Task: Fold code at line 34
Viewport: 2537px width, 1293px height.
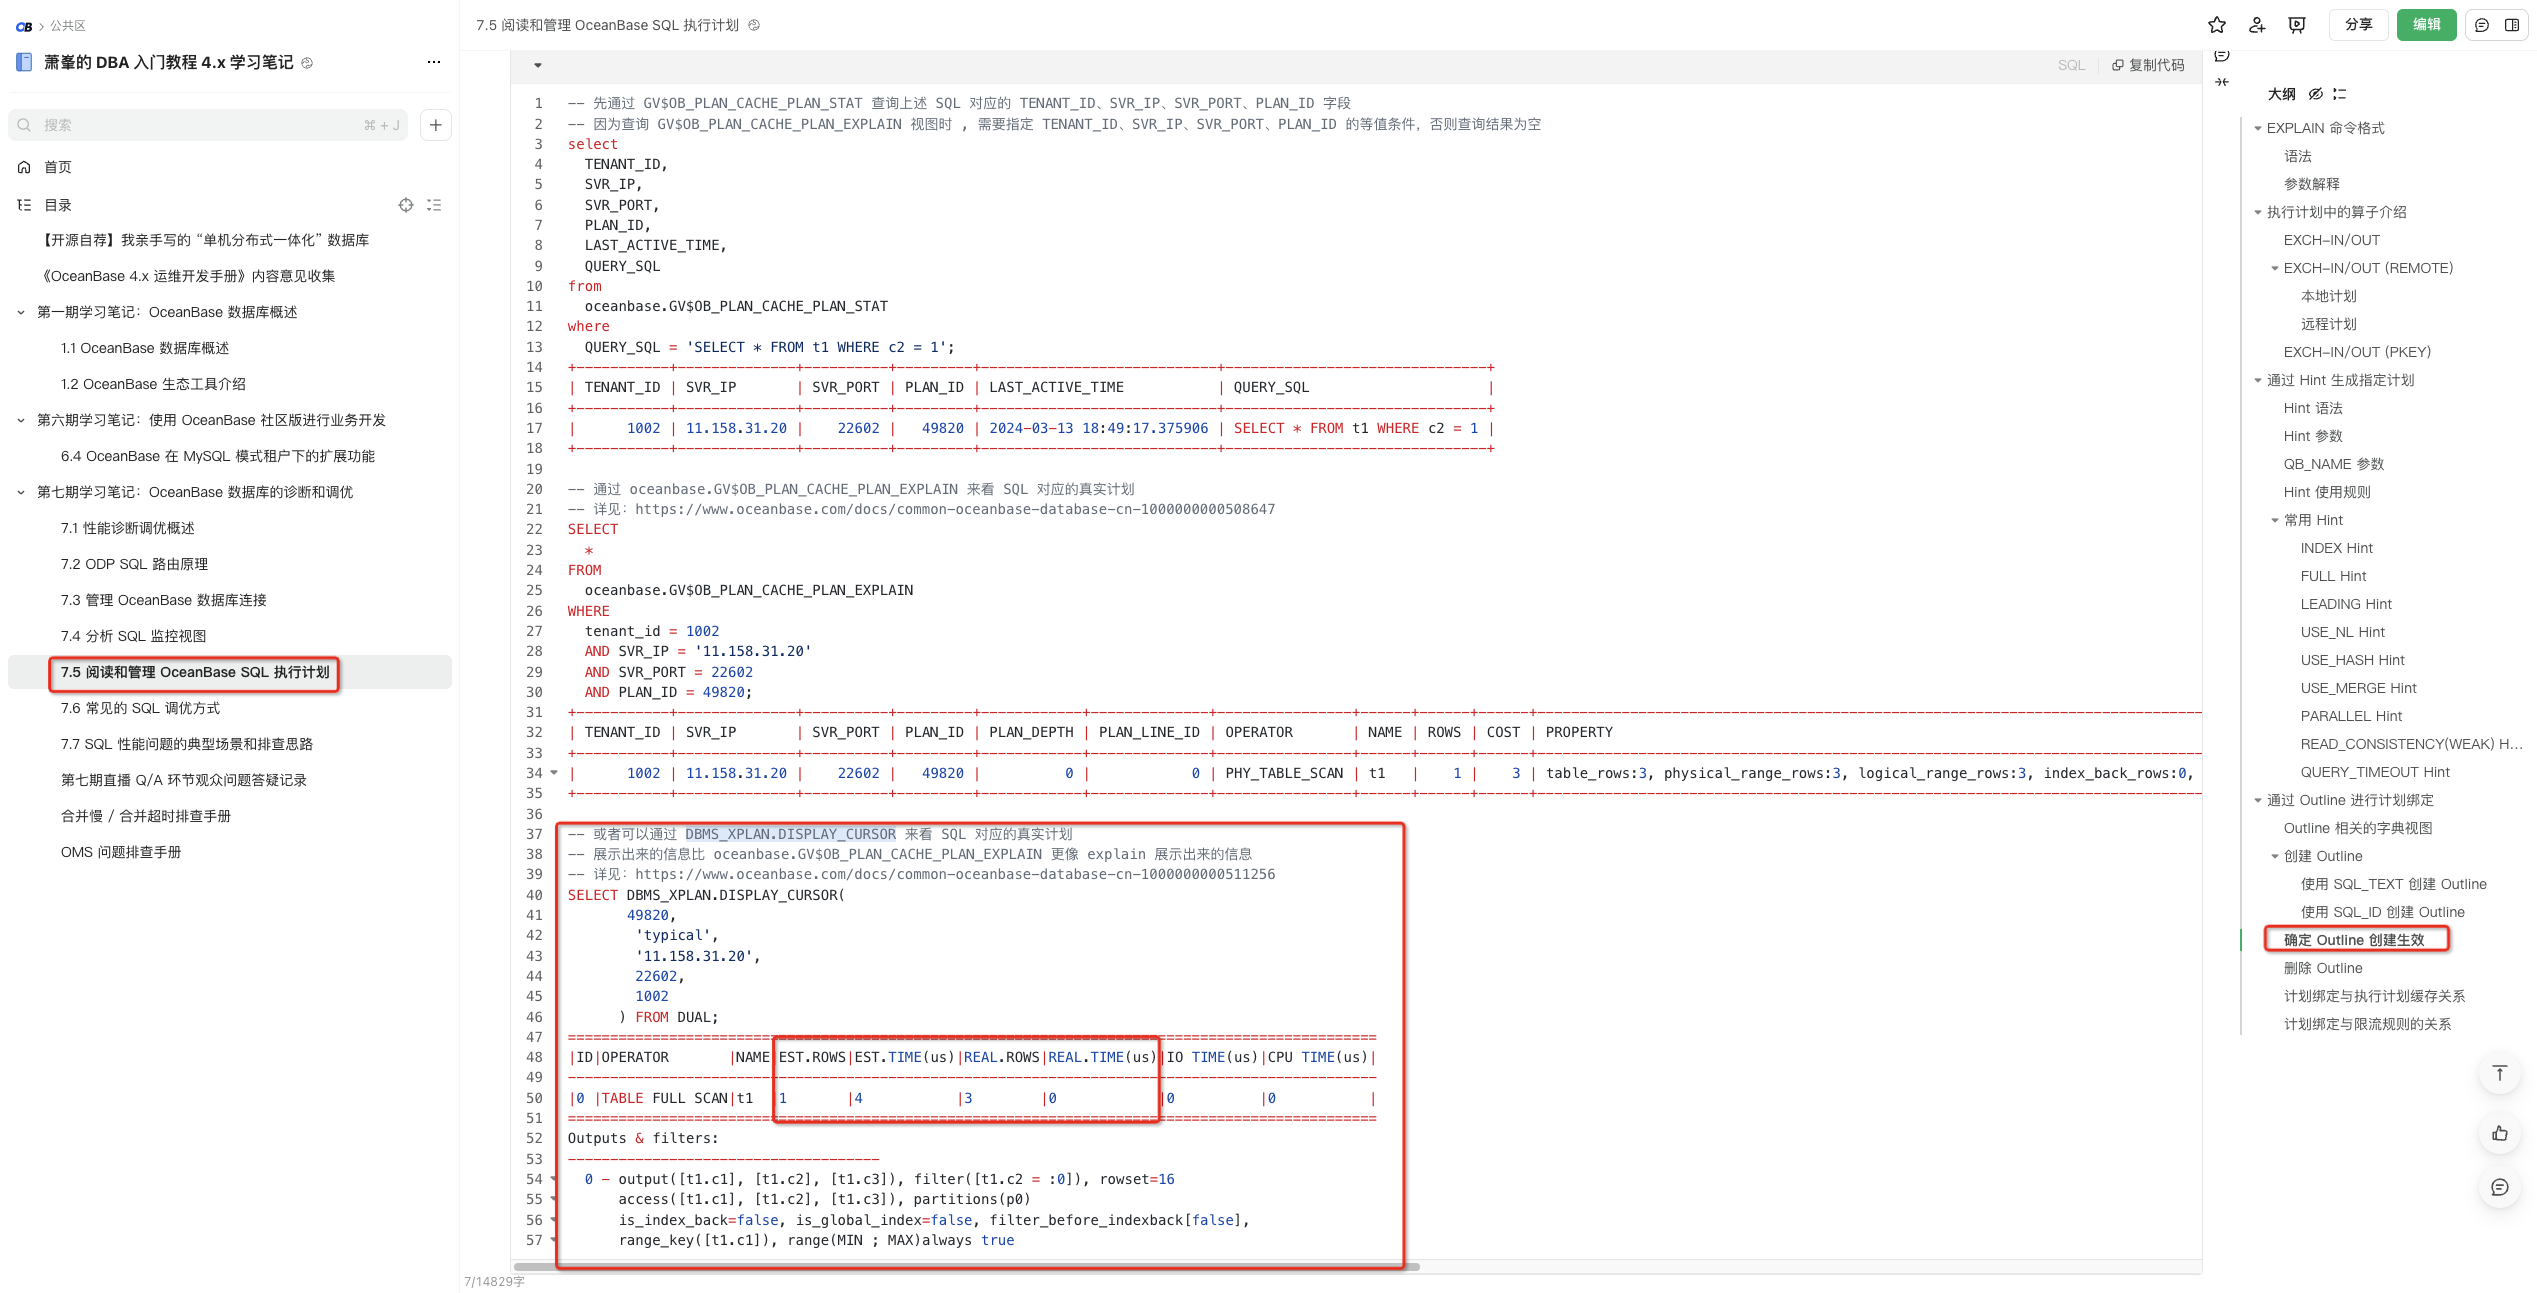Action: coord(554,773)
